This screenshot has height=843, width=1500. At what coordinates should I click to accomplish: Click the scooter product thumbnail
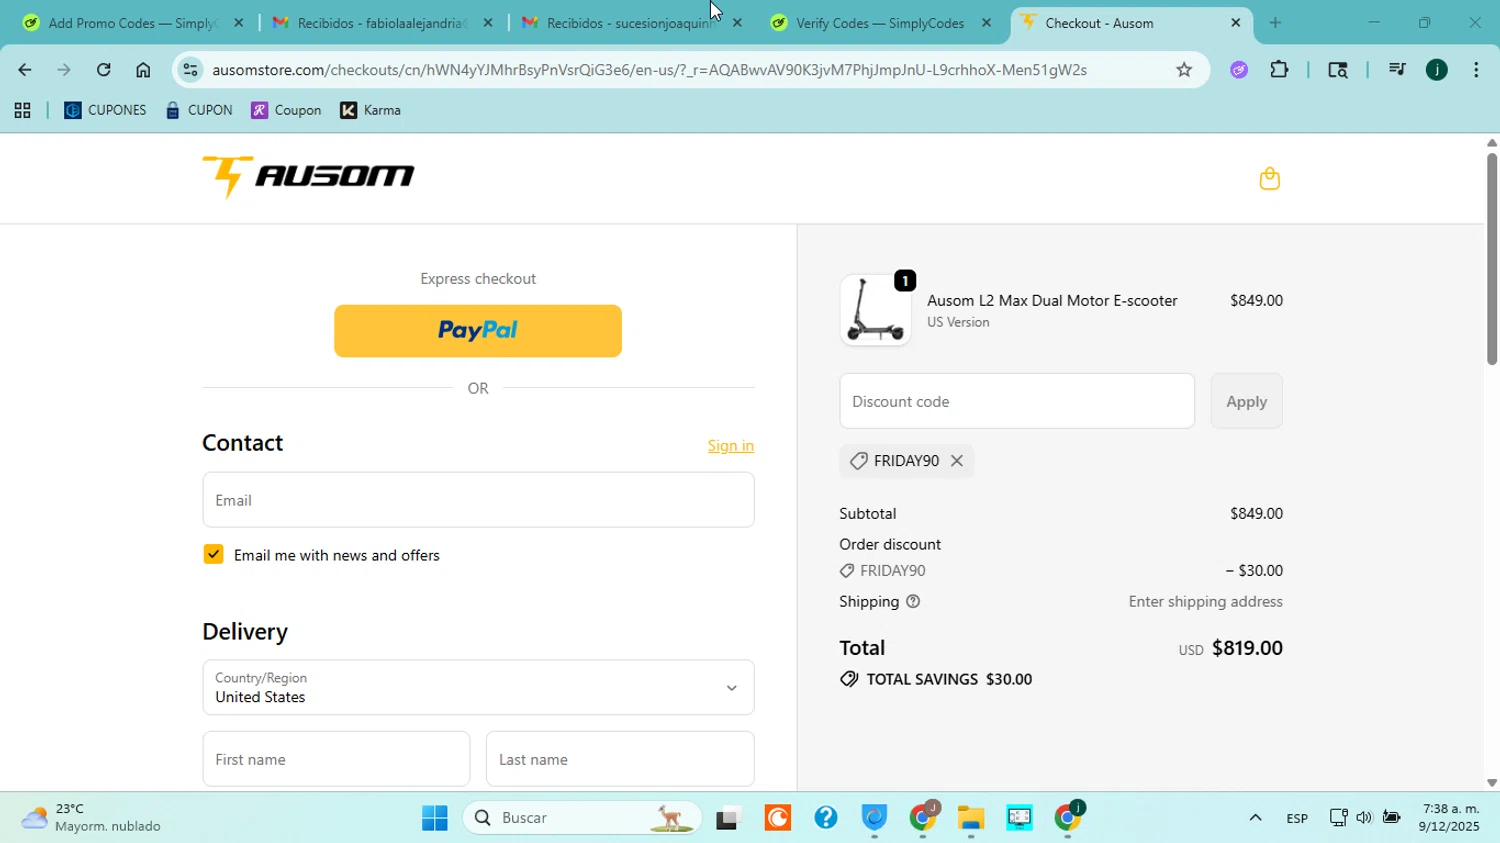[875, 310]
